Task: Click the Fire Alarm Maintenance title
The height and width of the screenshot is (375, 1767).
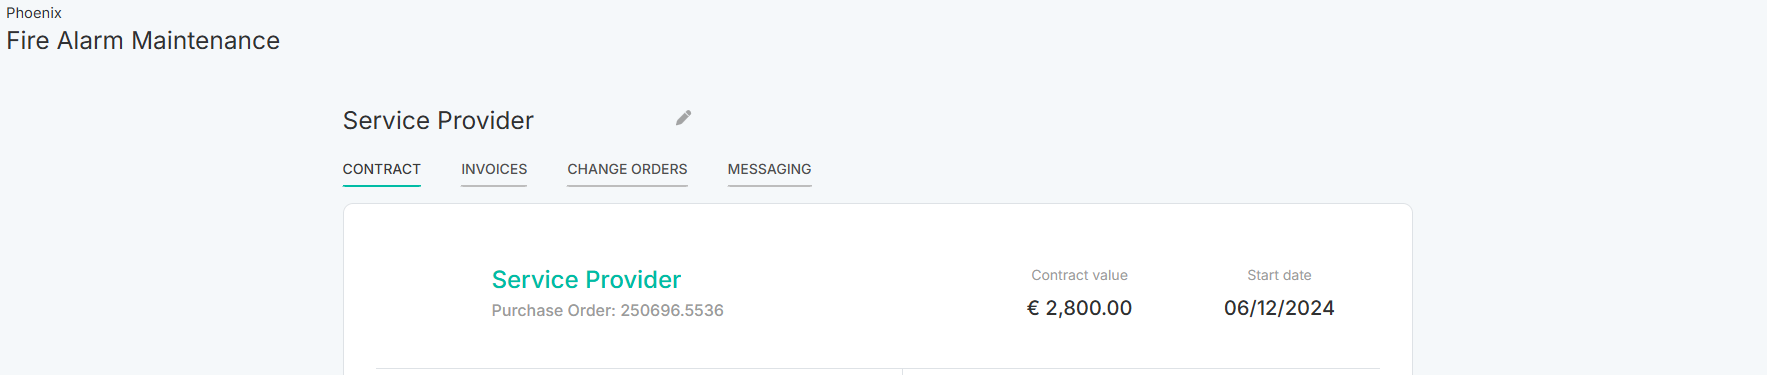Action: (143, 41)
